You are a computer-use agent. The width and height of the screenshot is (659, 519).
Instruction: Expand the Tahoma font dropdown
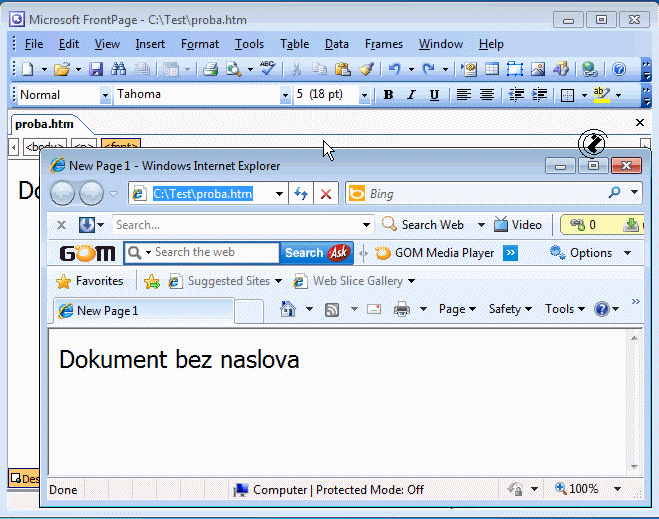(x=284, y=95)
